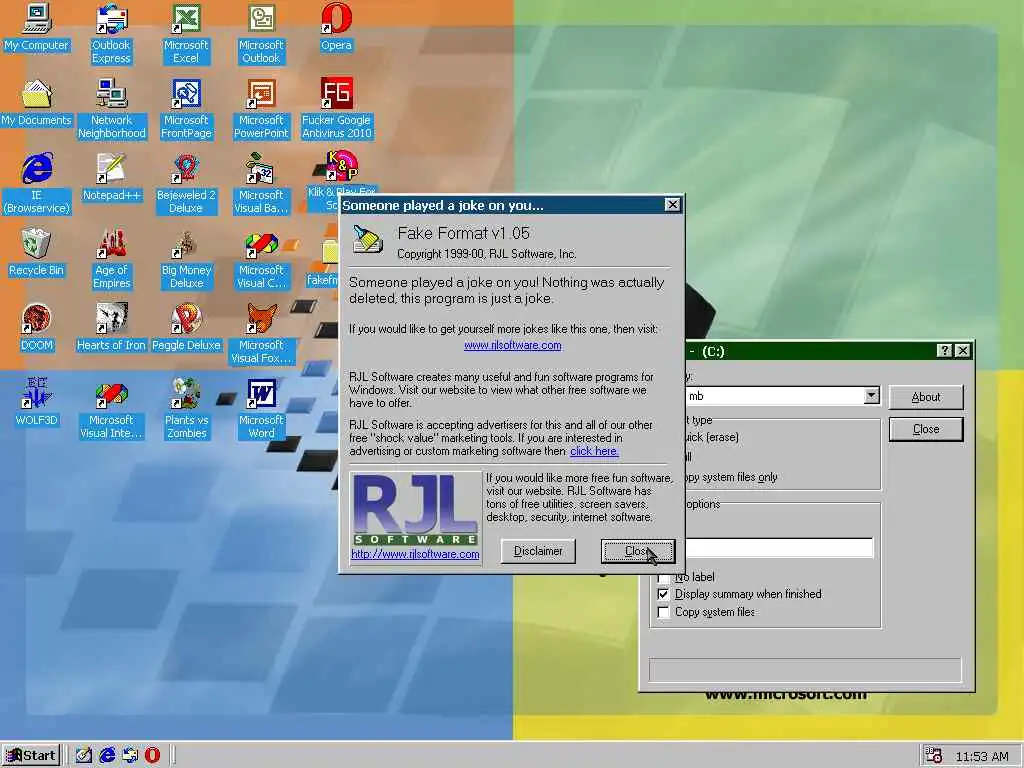The image size is (1024, 768).
Task: Click the label text field in Format window
Action: coord(778,548)
